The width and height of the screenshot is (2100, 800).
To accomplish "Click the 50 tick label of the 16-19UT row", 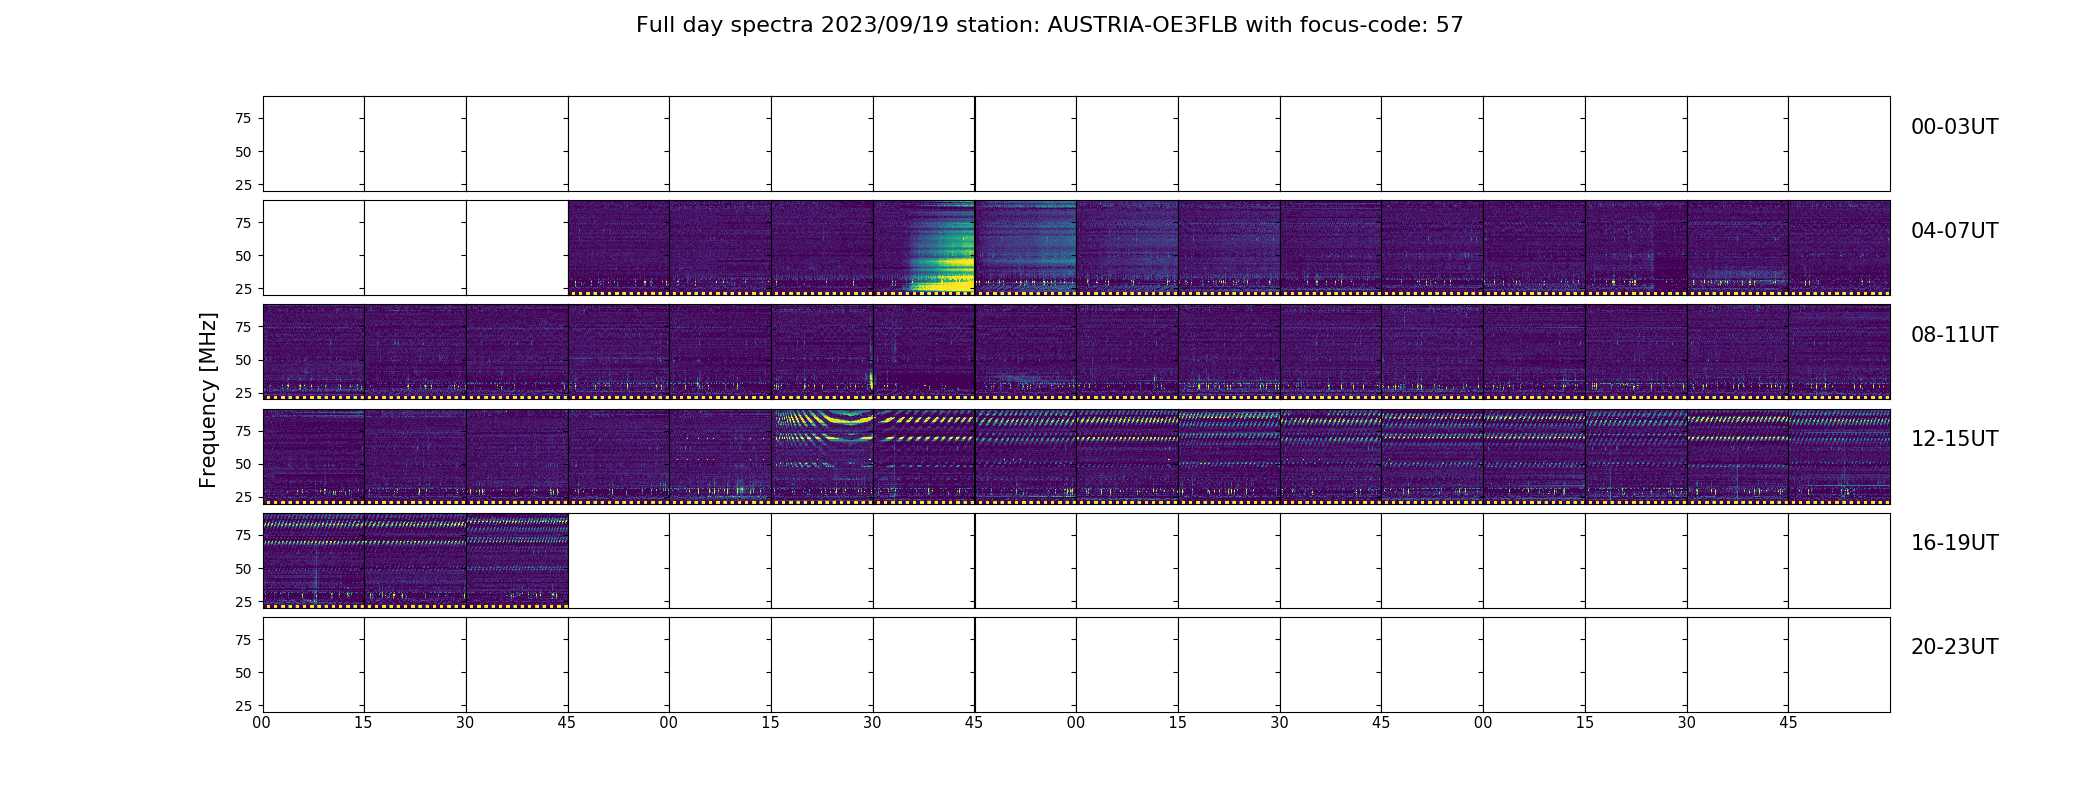I will point(243,569).
